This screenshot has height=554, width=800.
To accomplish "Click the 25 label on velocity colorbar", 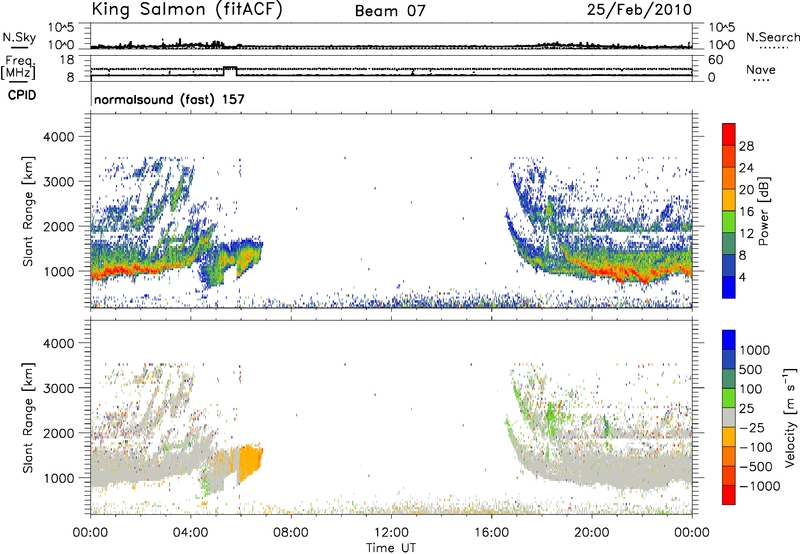I will [746, 409].
